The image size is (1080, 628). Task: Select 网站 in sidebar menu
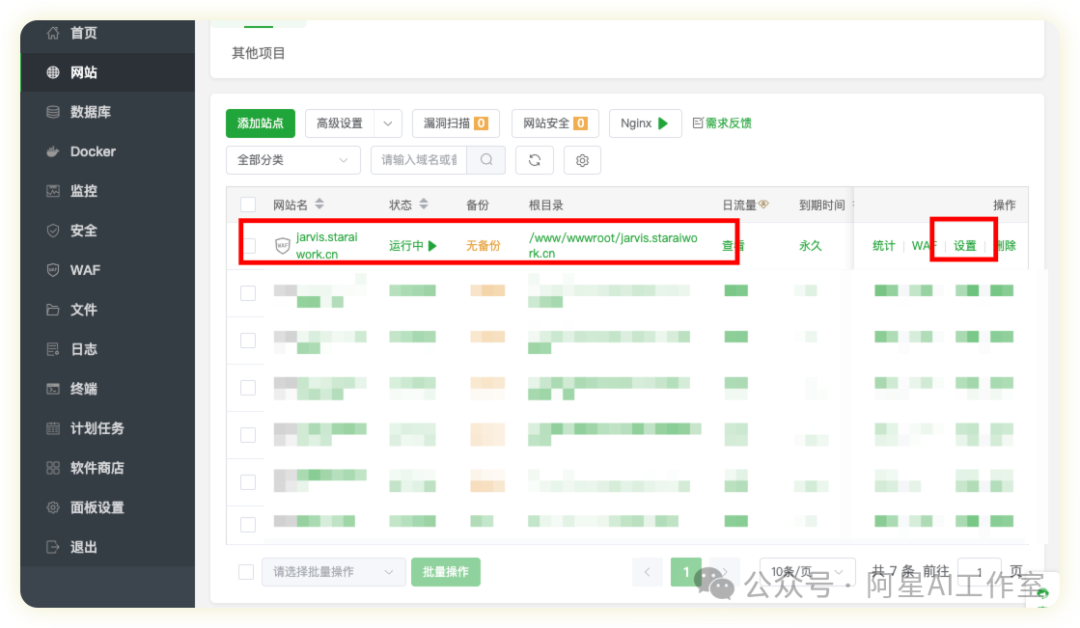pos(107,72)
